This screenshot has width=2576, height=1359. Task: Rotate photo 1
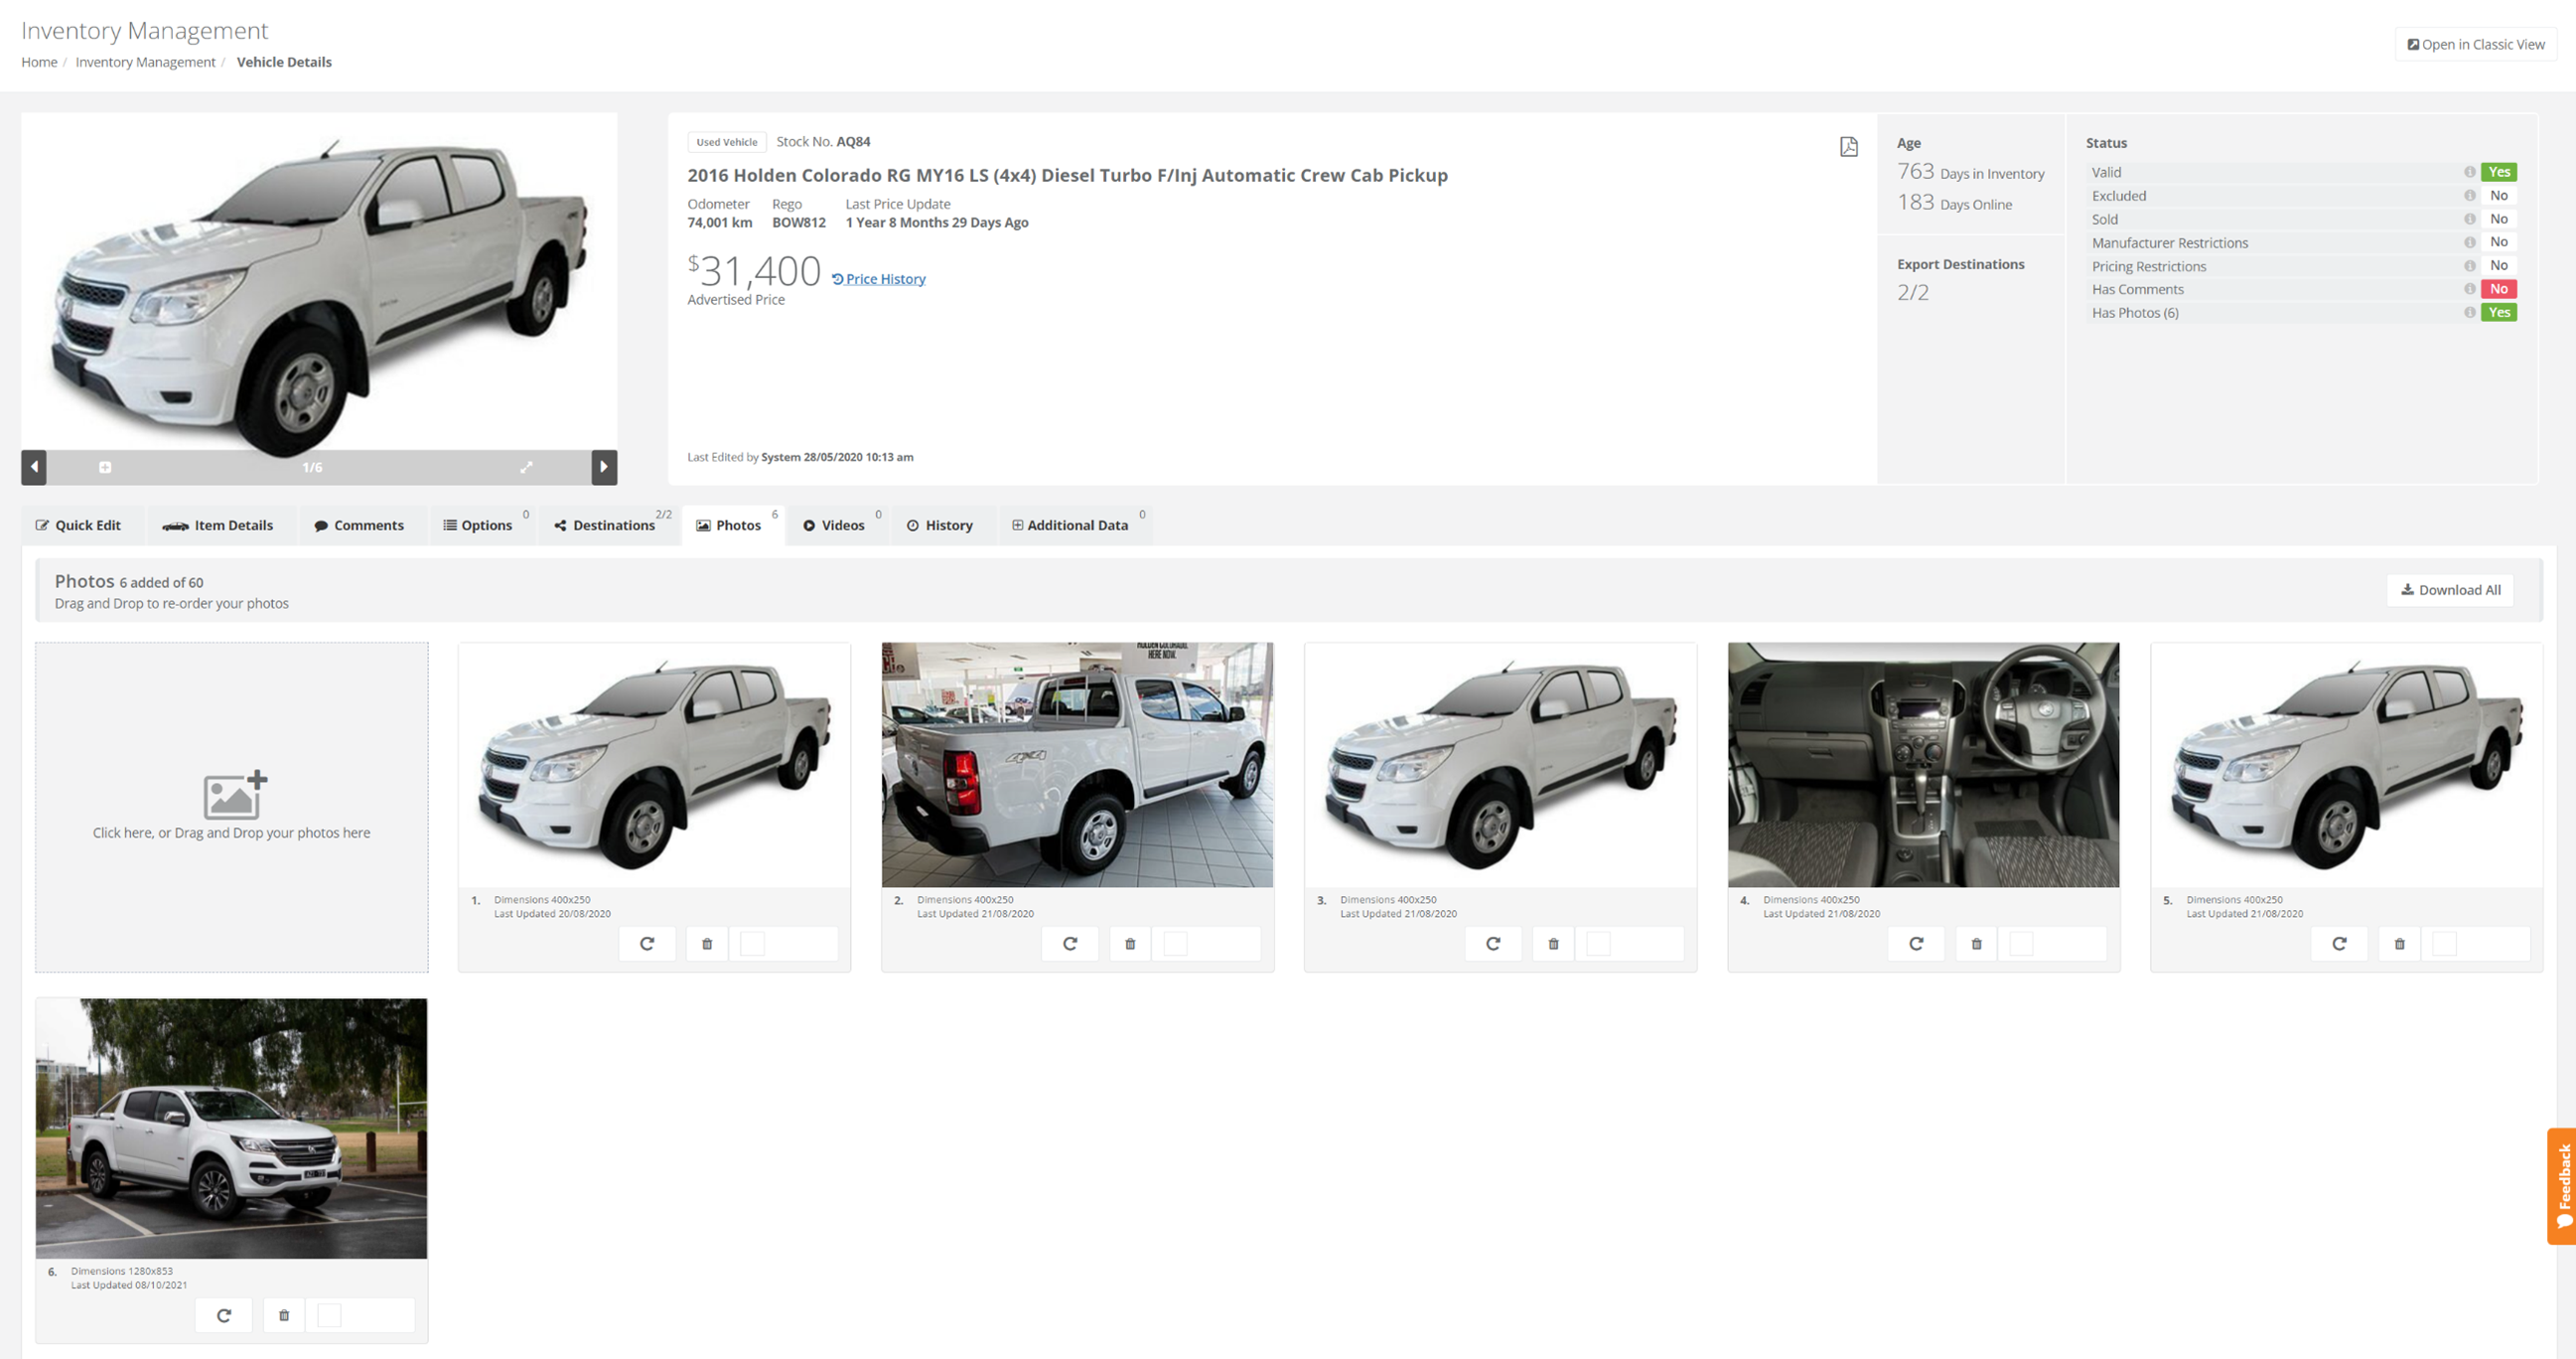click(647, 943)
